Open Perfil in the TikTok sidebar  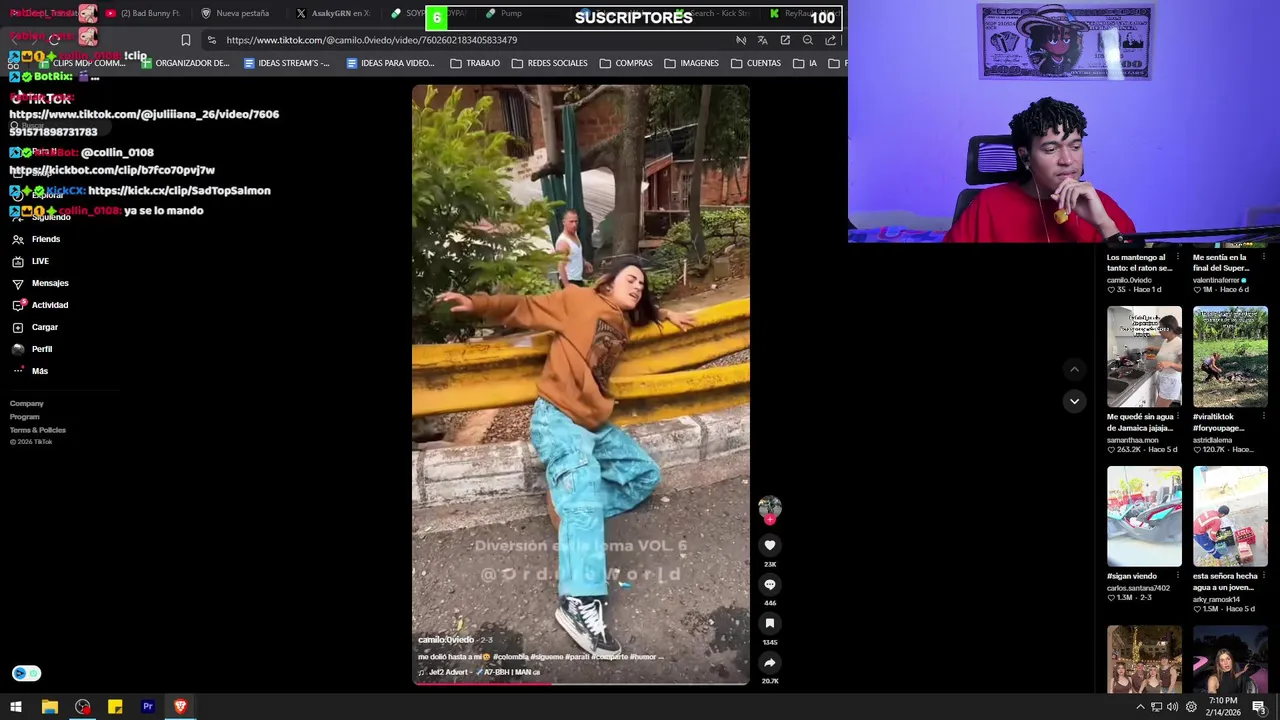42,349
